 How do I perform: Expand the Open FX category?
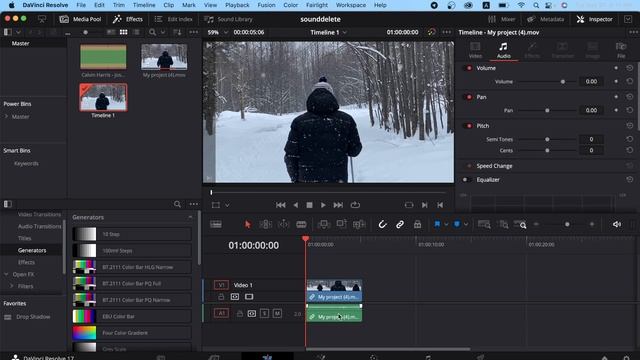[x=6, y=274]
